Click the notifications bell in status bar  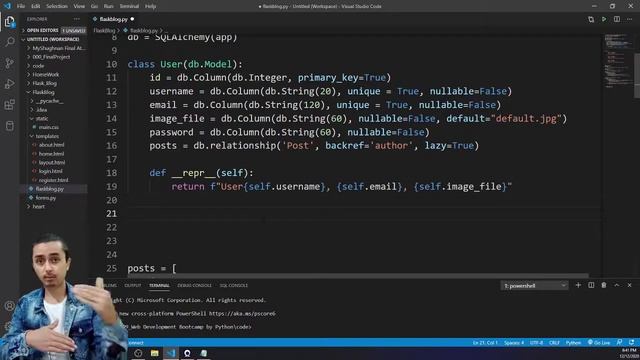pos(632,342)
